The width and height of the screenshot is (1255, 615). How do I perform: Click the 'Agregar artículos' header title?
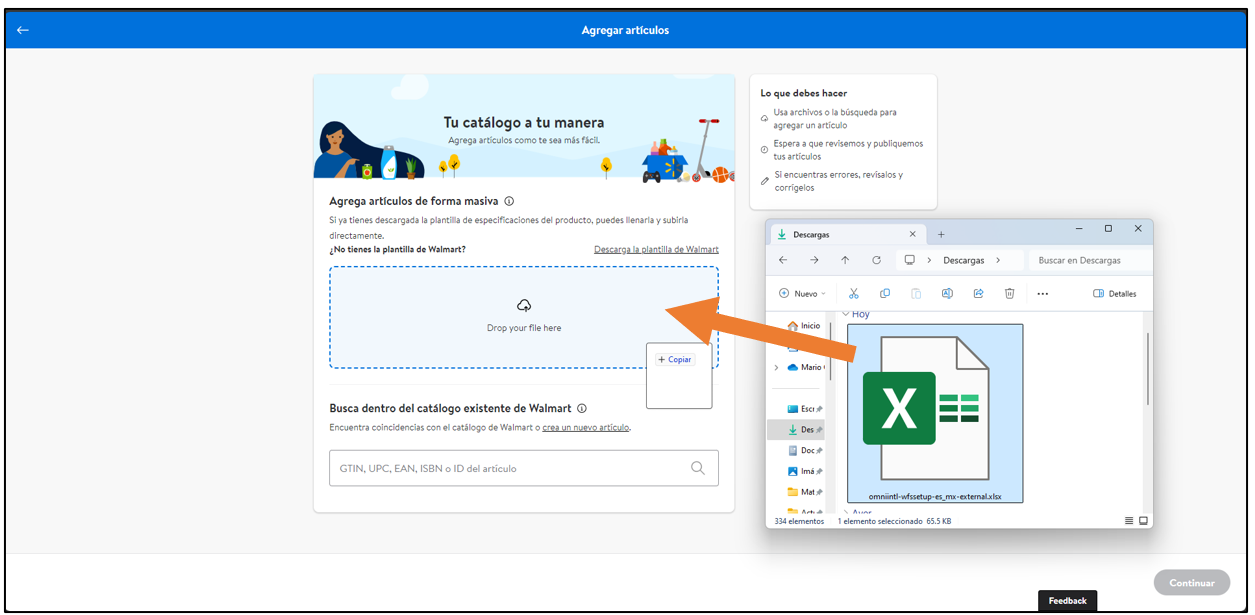[625, 30]
